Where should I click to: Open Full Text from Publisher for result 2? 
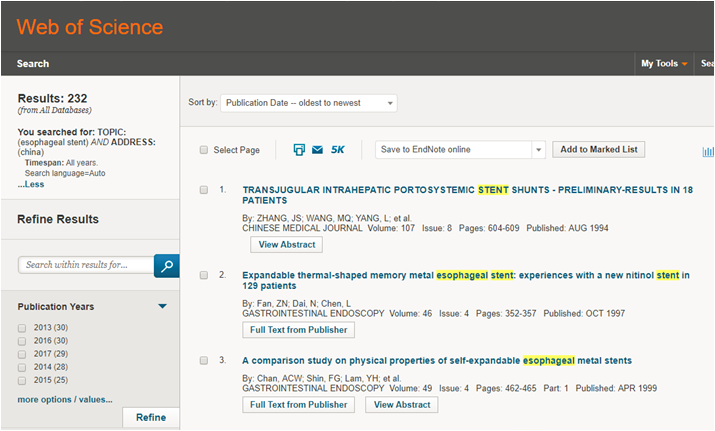[298, 330]
